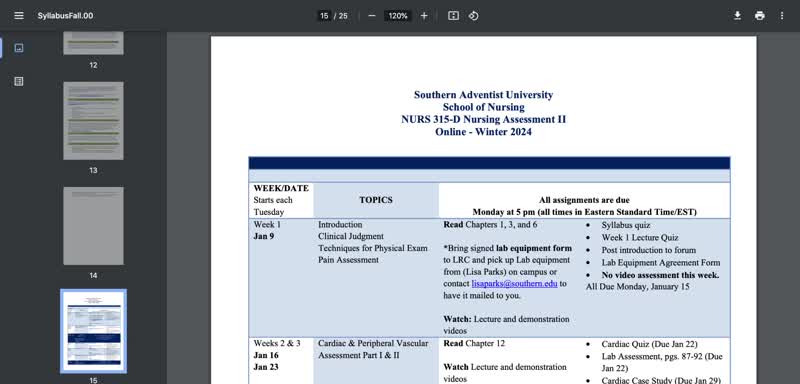The image size is (800, 384).
Task: Click 'Lab Assessment, pgs. 87-92' bullet
Action: tap(653, 356)
